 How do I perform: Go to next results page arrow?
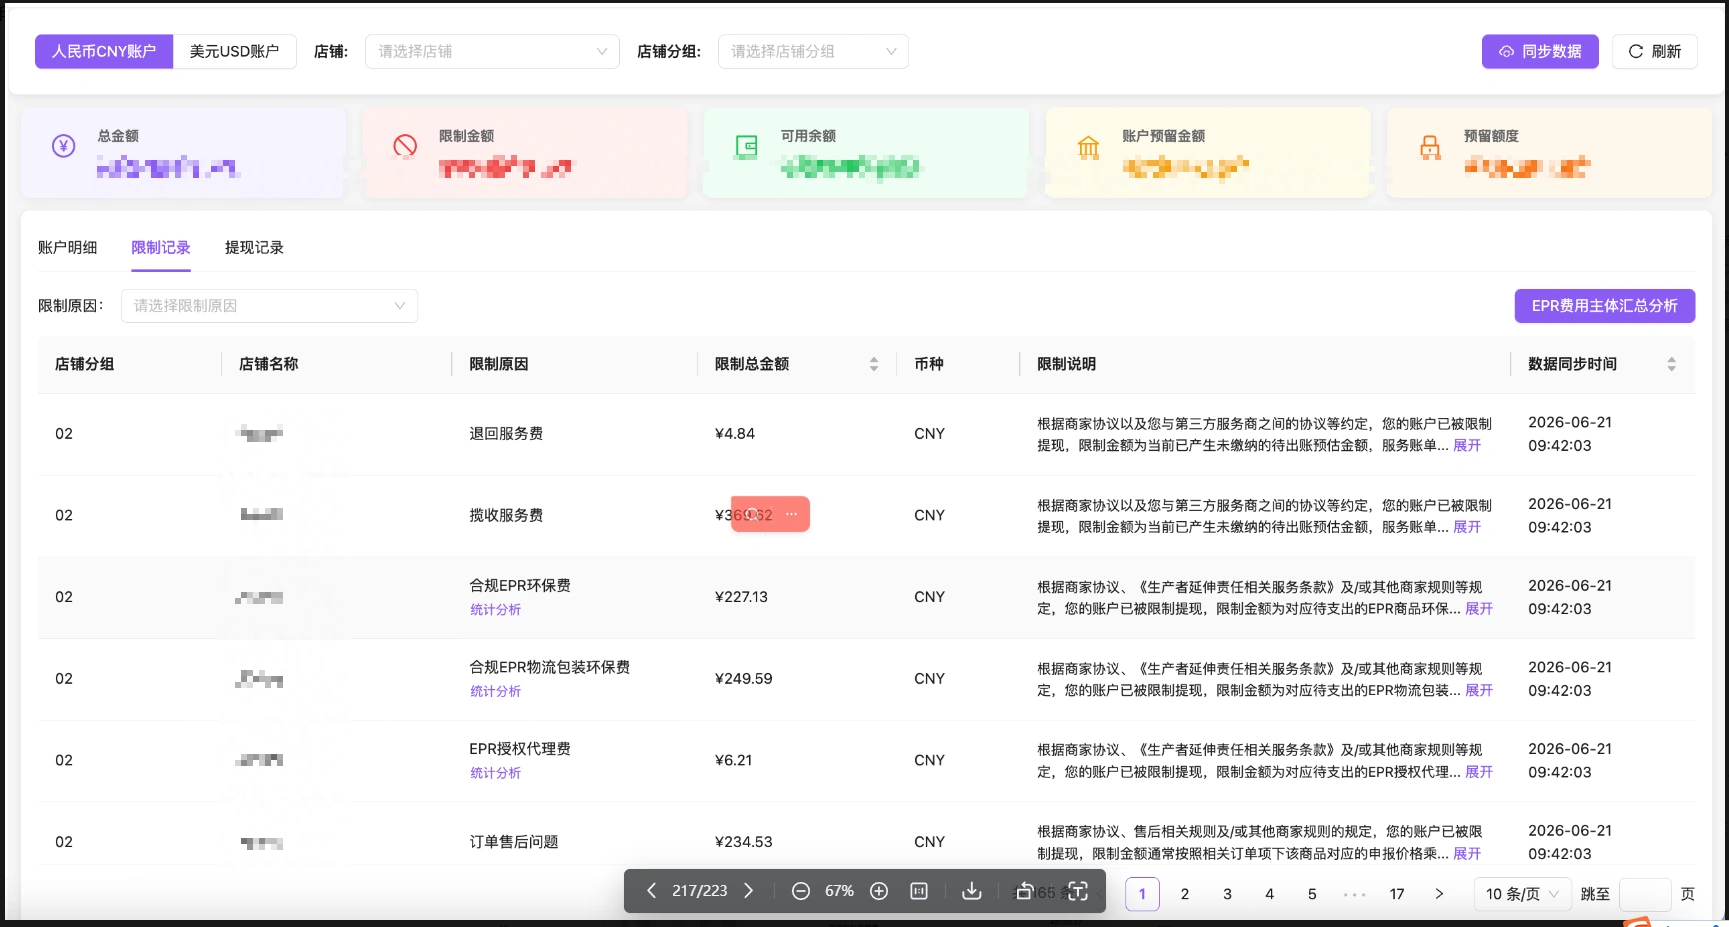(x=1439, y=894)
